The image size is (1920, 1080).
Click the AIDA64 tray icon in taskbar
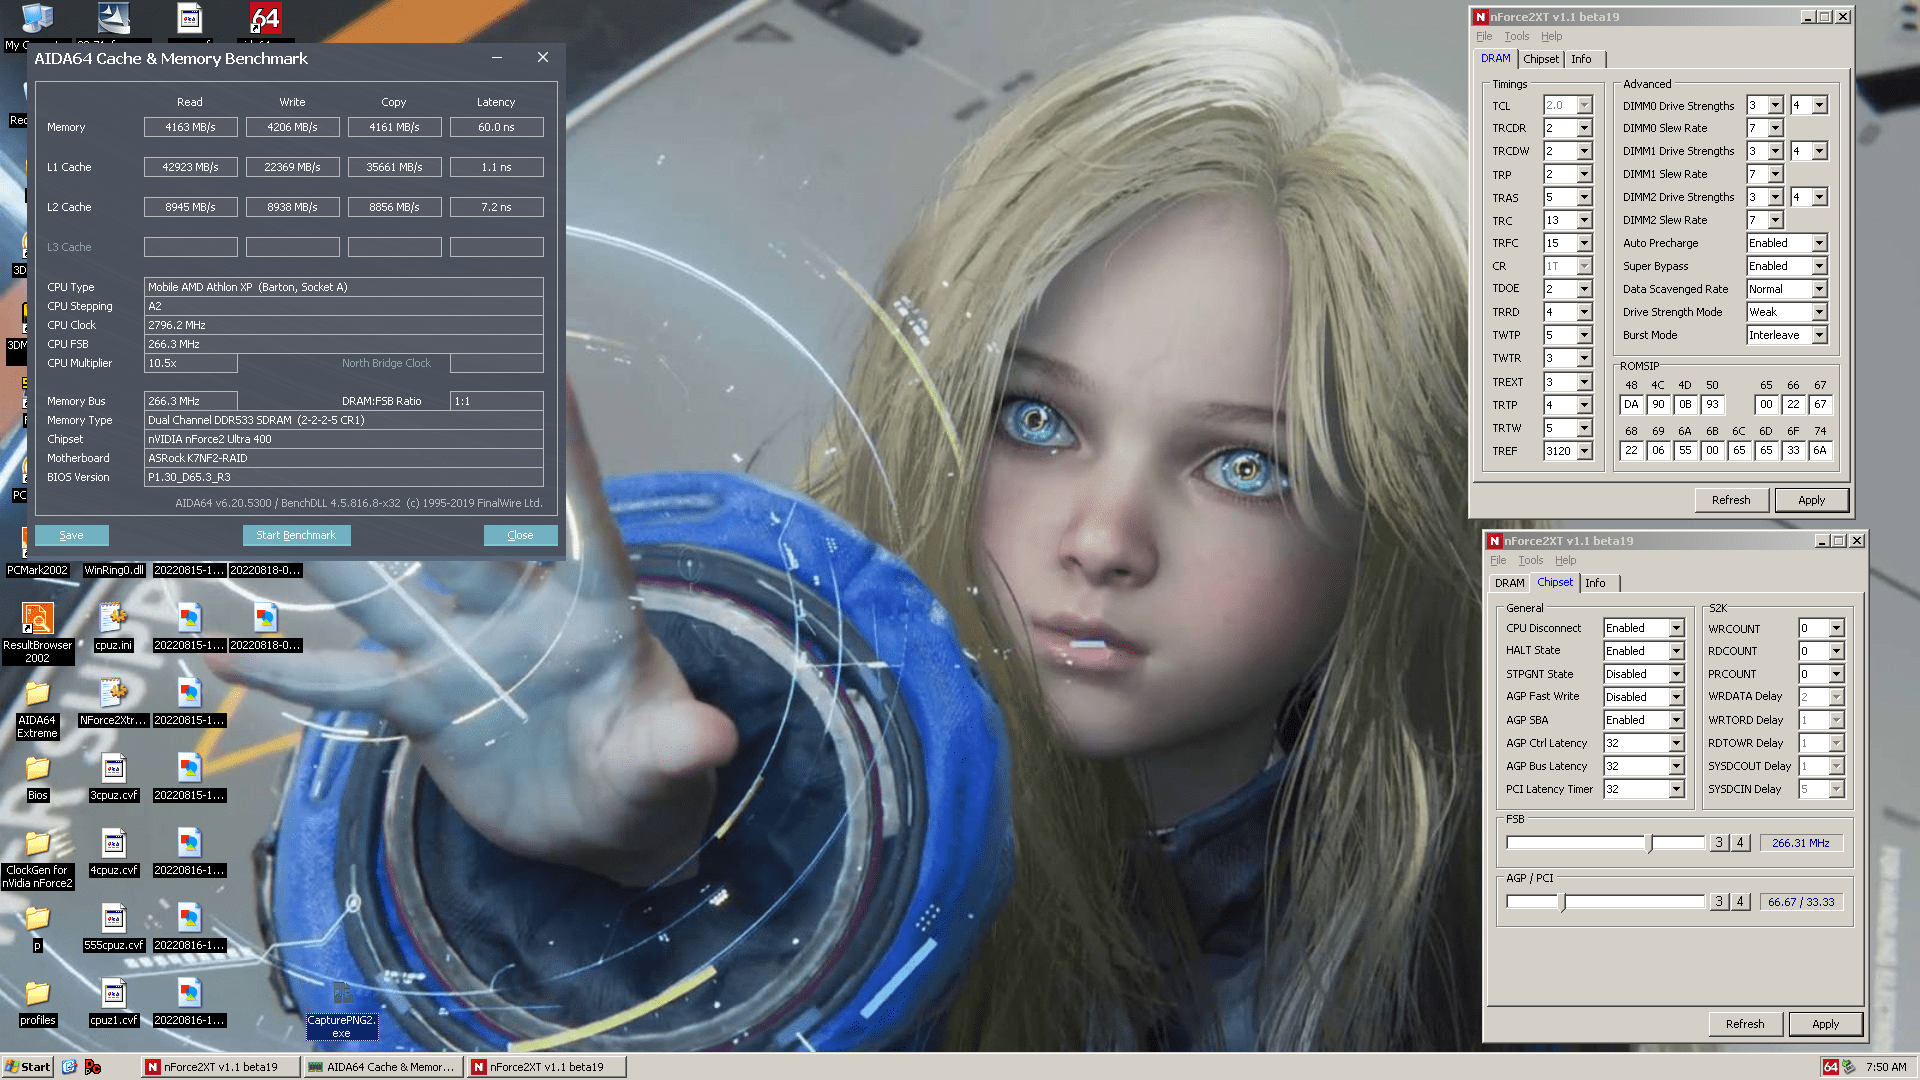[1830, 1067]
